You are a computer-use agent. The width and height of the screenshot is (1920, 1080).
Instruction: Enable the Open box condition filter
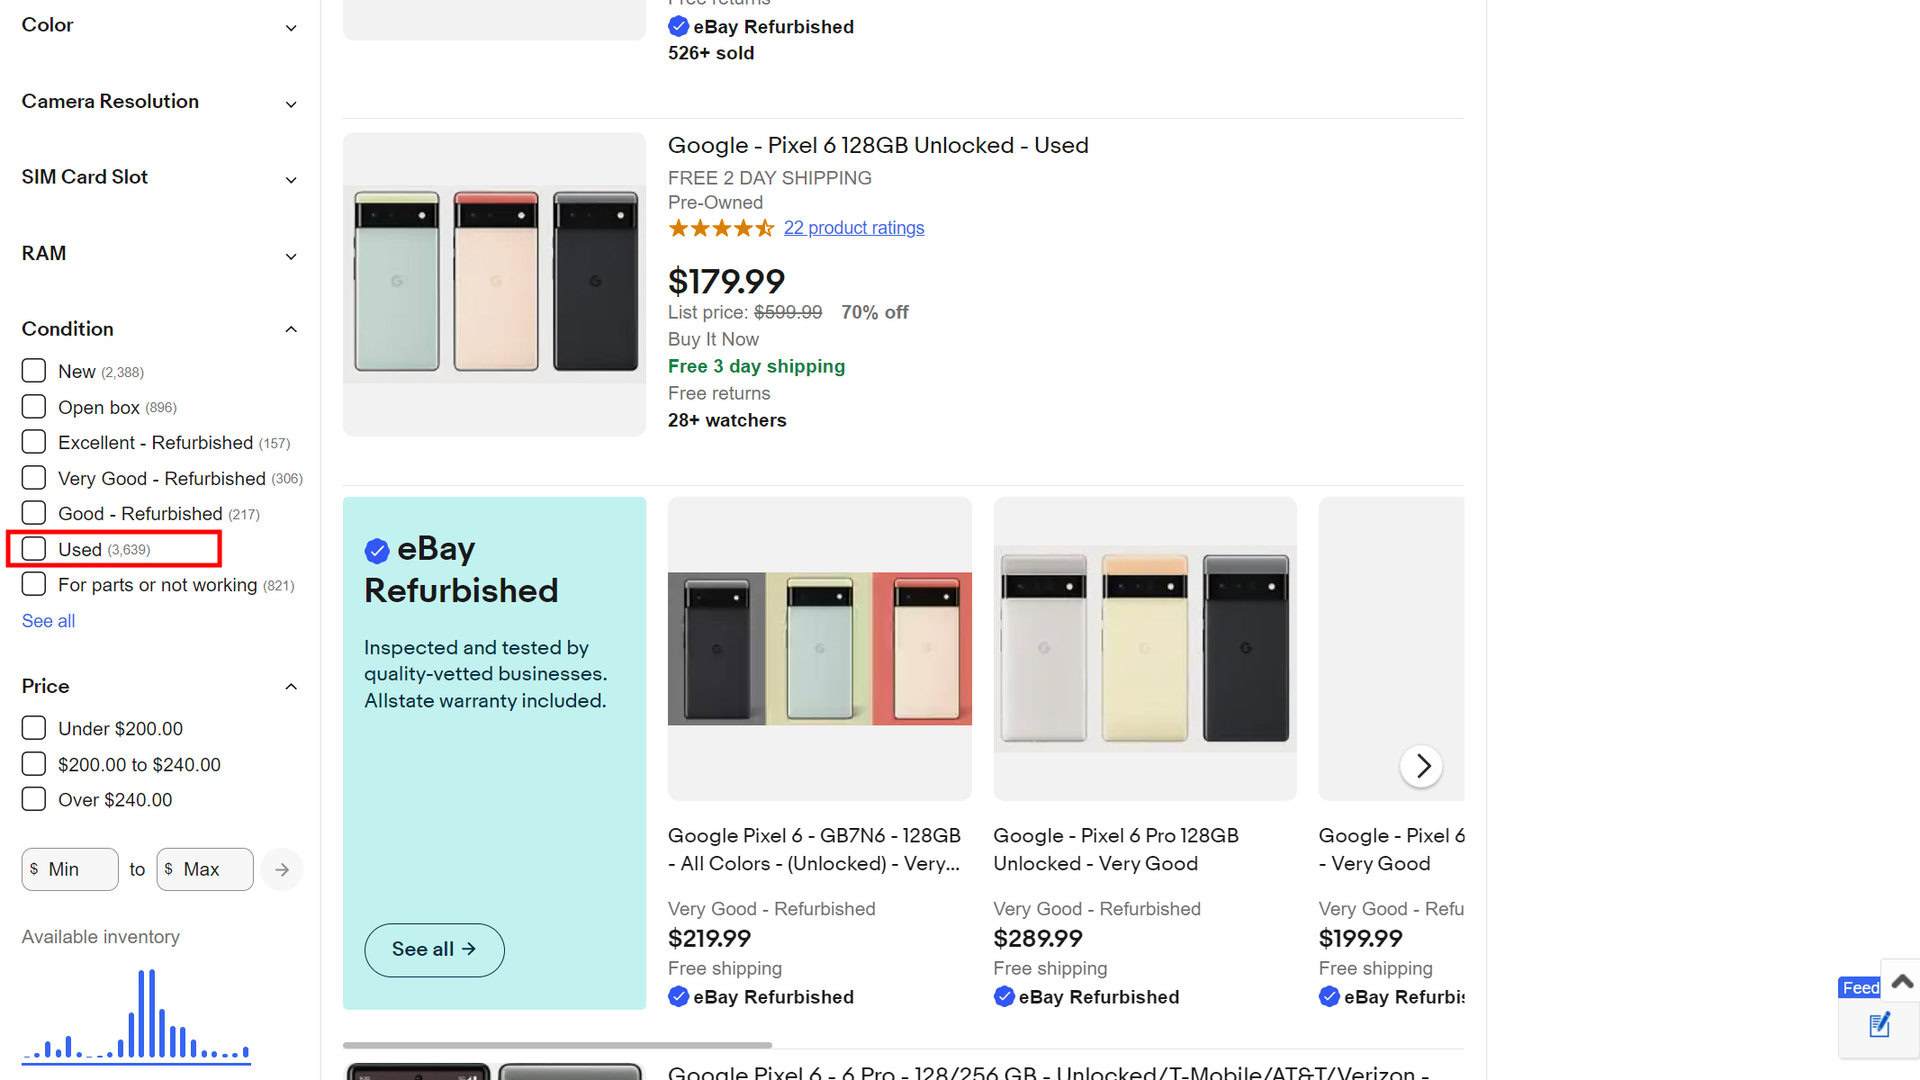(x=34, y=407)
